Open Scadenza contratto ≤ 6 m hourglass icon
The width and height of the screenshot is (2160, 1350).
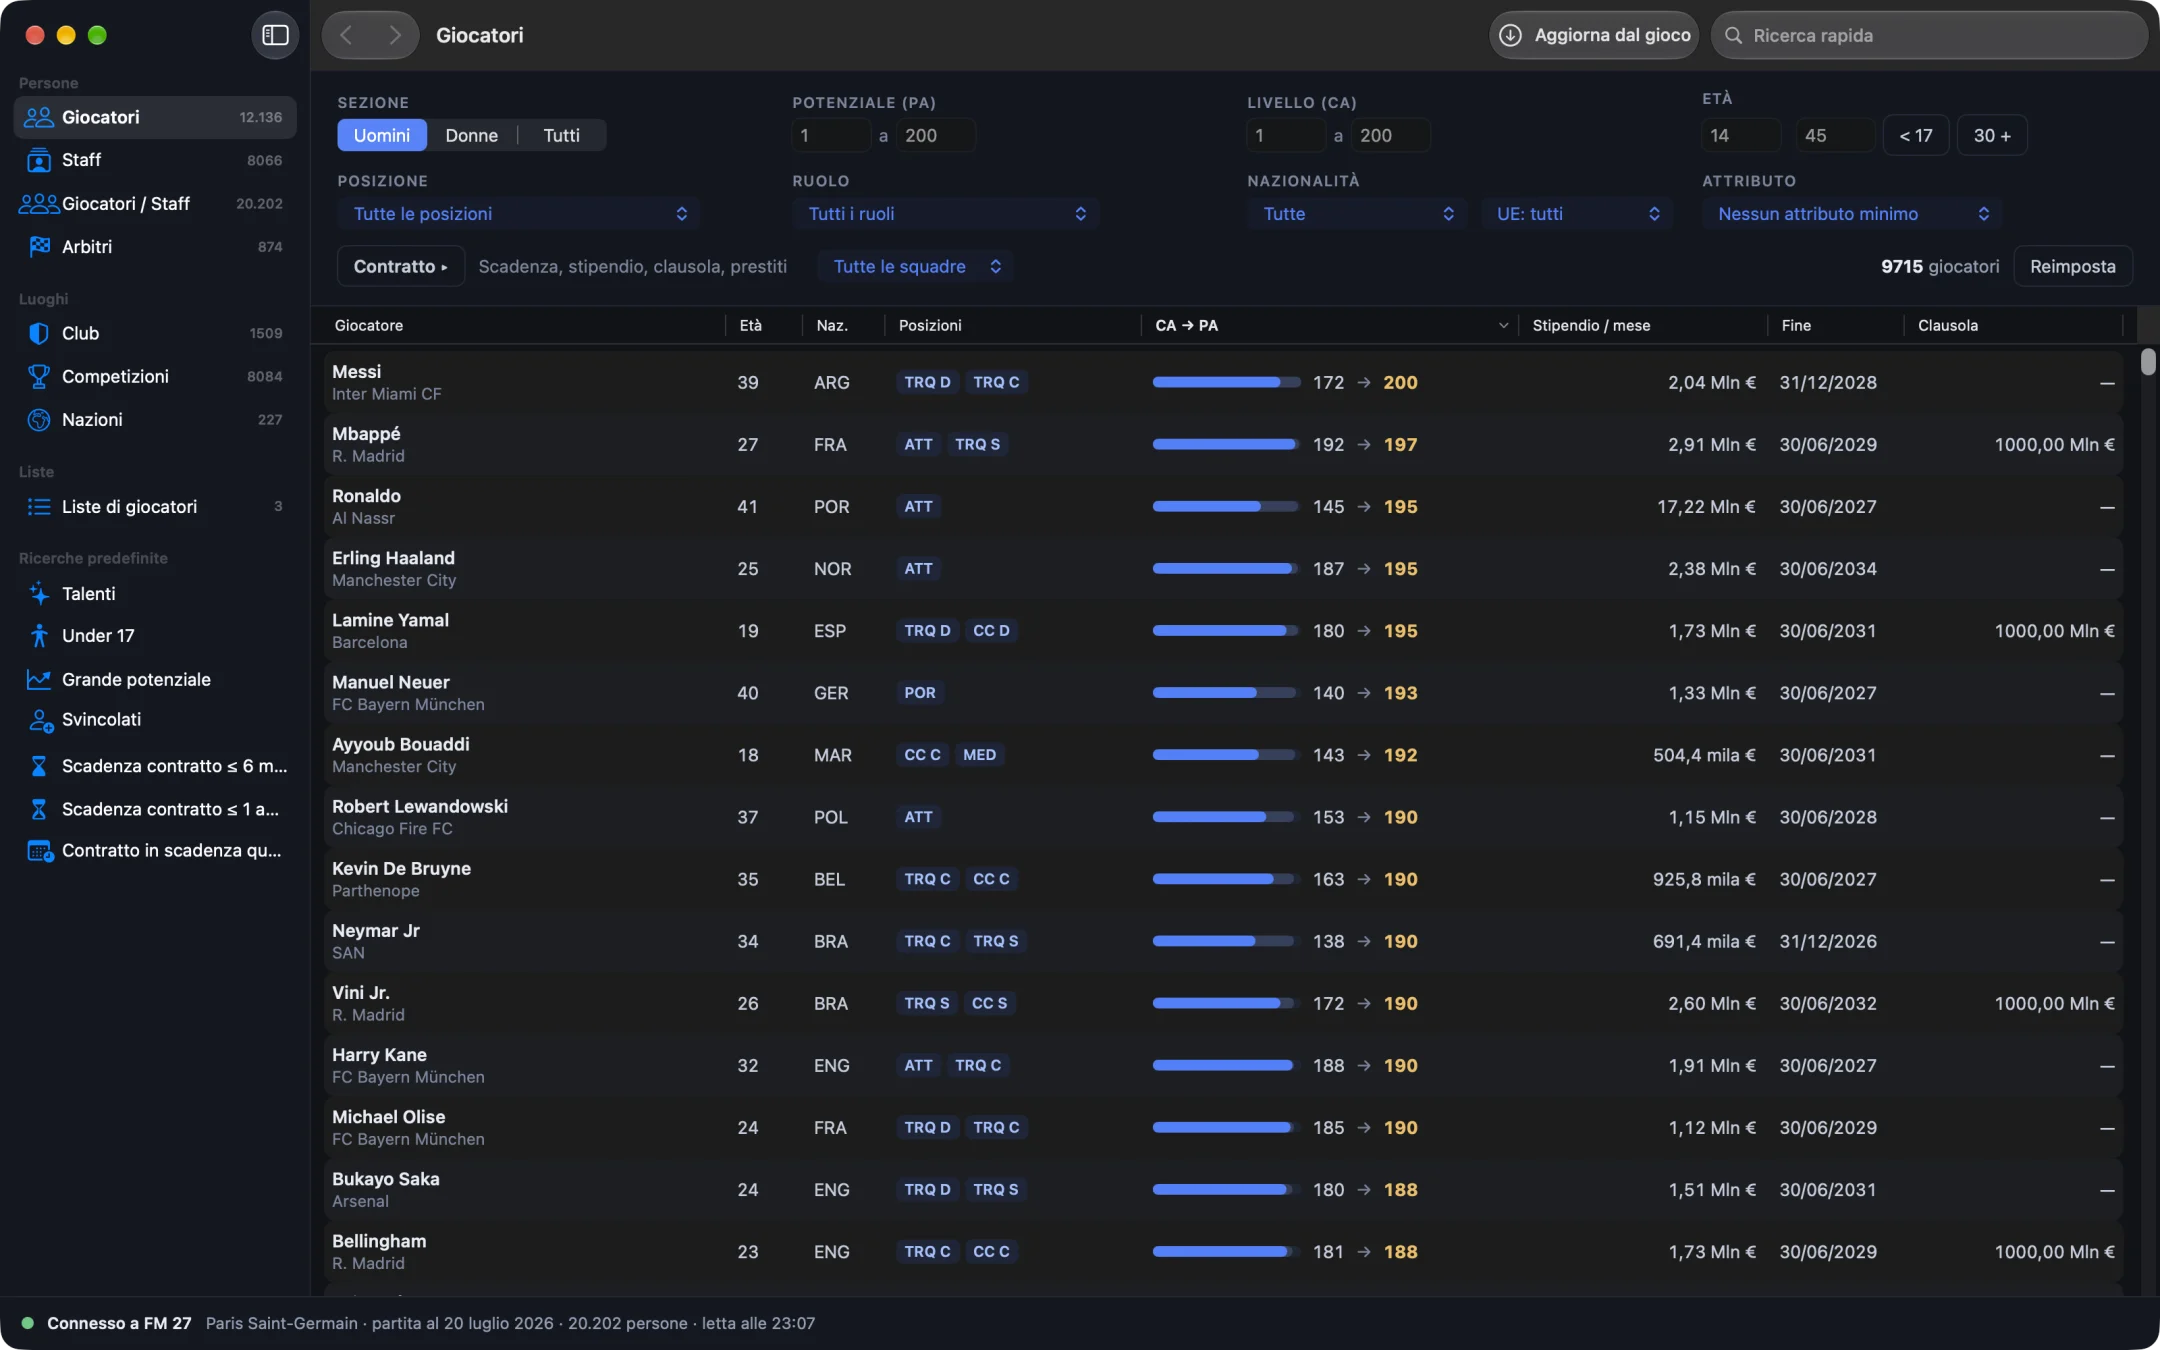pos(39,766)
